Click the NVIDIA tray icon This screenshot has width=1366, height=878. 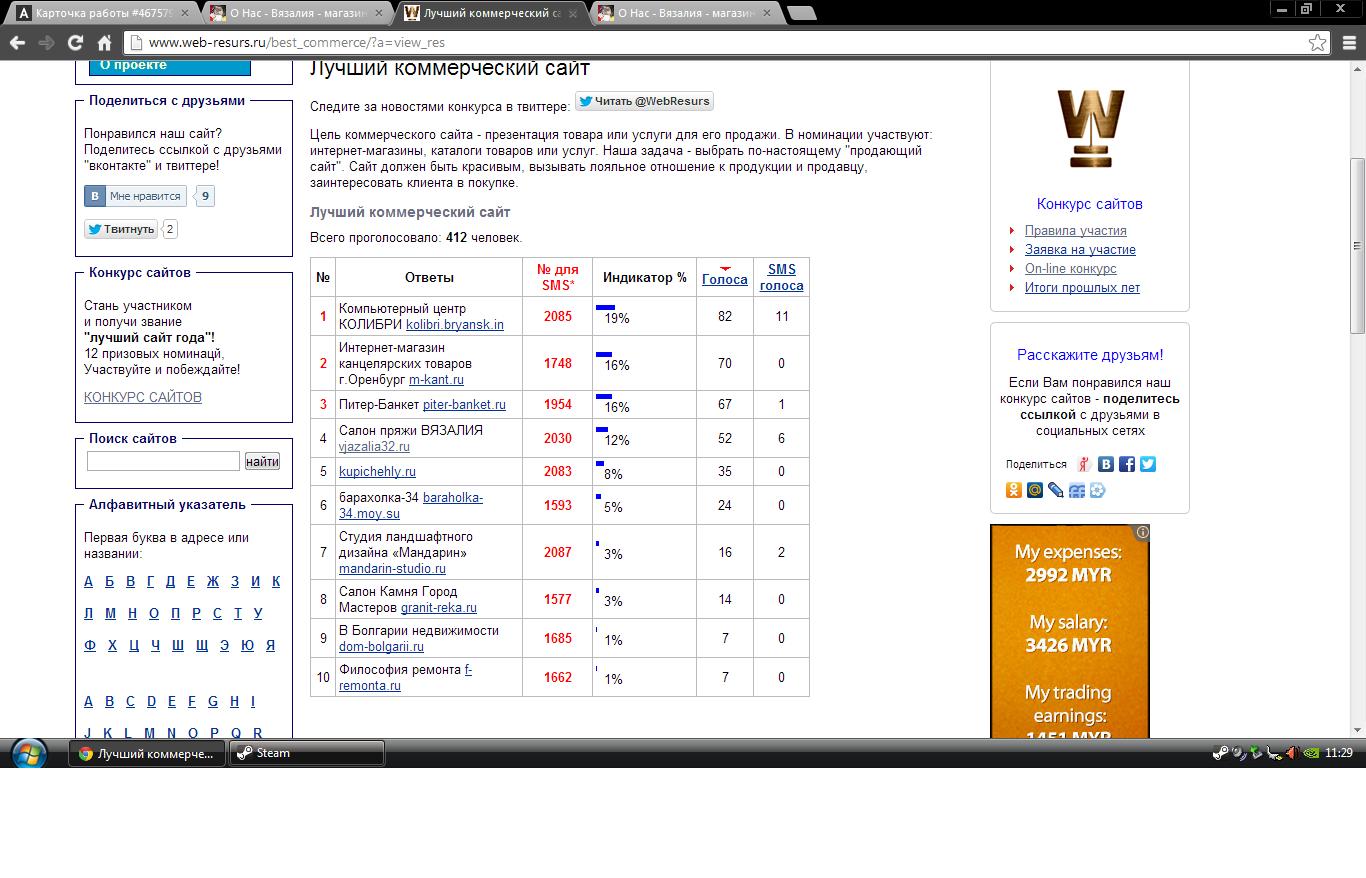pyautogui.click(x=1311, y=753)
